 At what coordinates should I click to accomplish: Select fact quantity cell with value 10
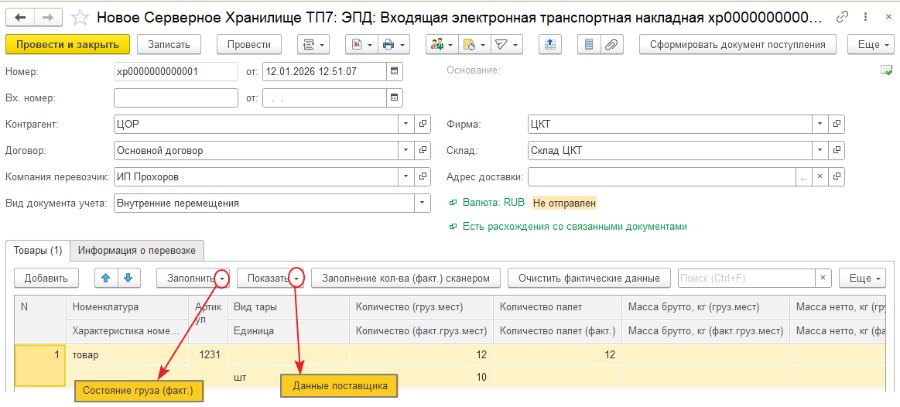click(x=421, y=377)
